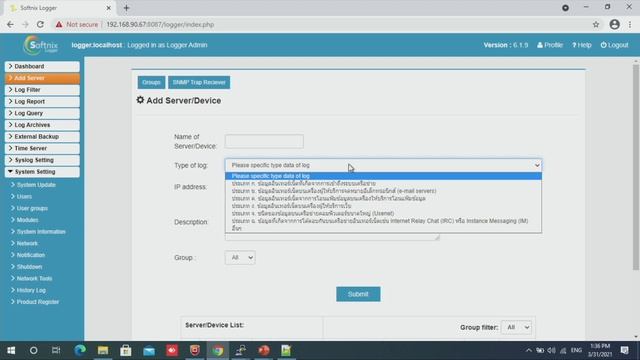Click the Softnix Logger logo
Screen dimensions: 640x360
[40, 45]
